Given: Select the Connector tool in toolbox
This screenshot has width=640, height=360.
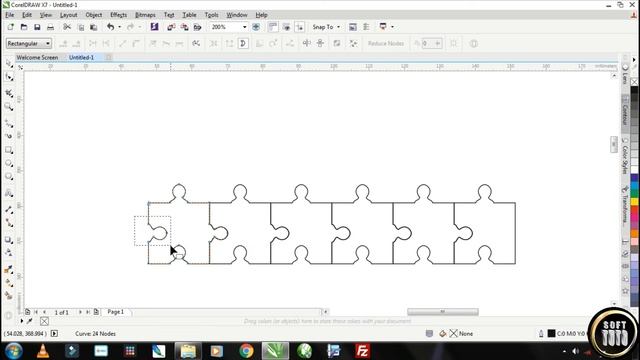Looking at the screenshot, I should (9, 223).
